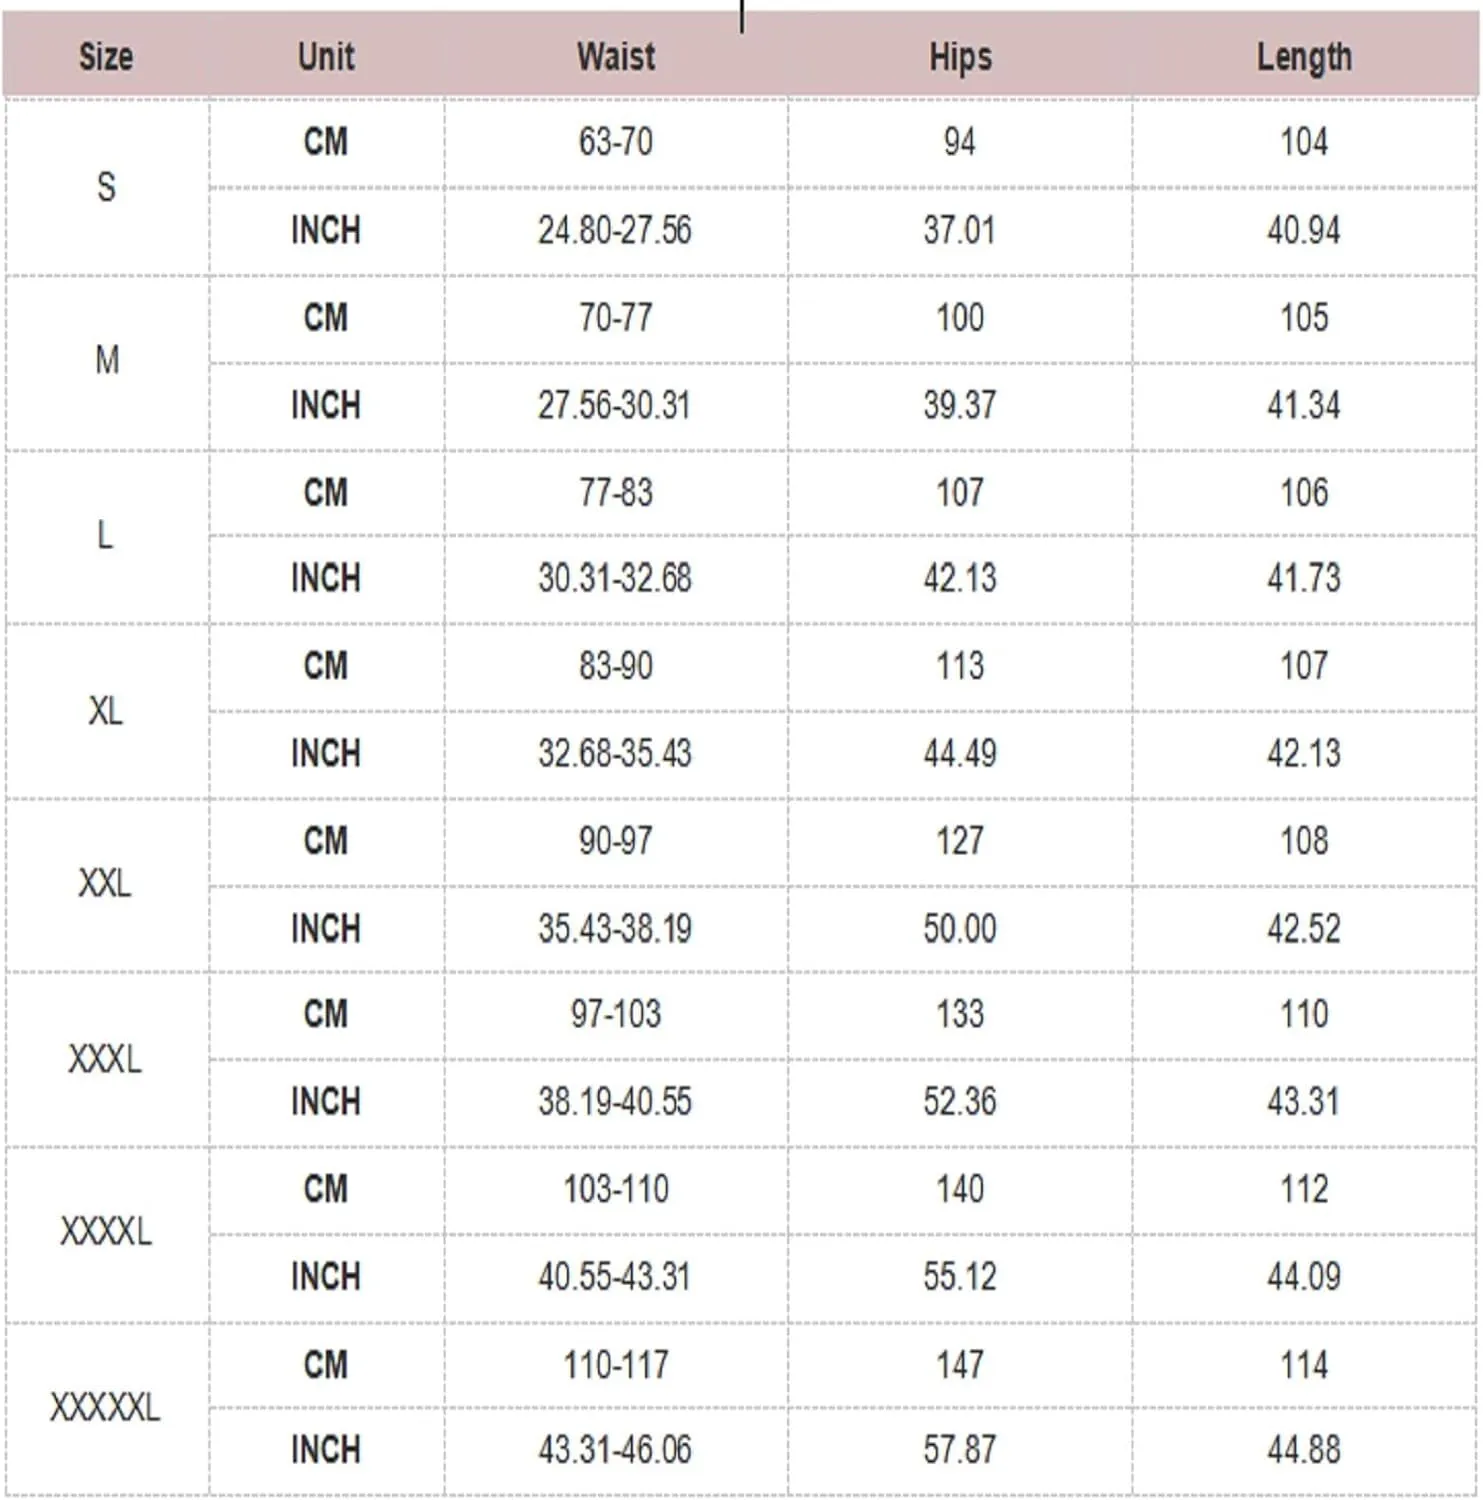This screenshot has width=1483, height=1500.
Task: Click the Waist column header
Action: 616,57
